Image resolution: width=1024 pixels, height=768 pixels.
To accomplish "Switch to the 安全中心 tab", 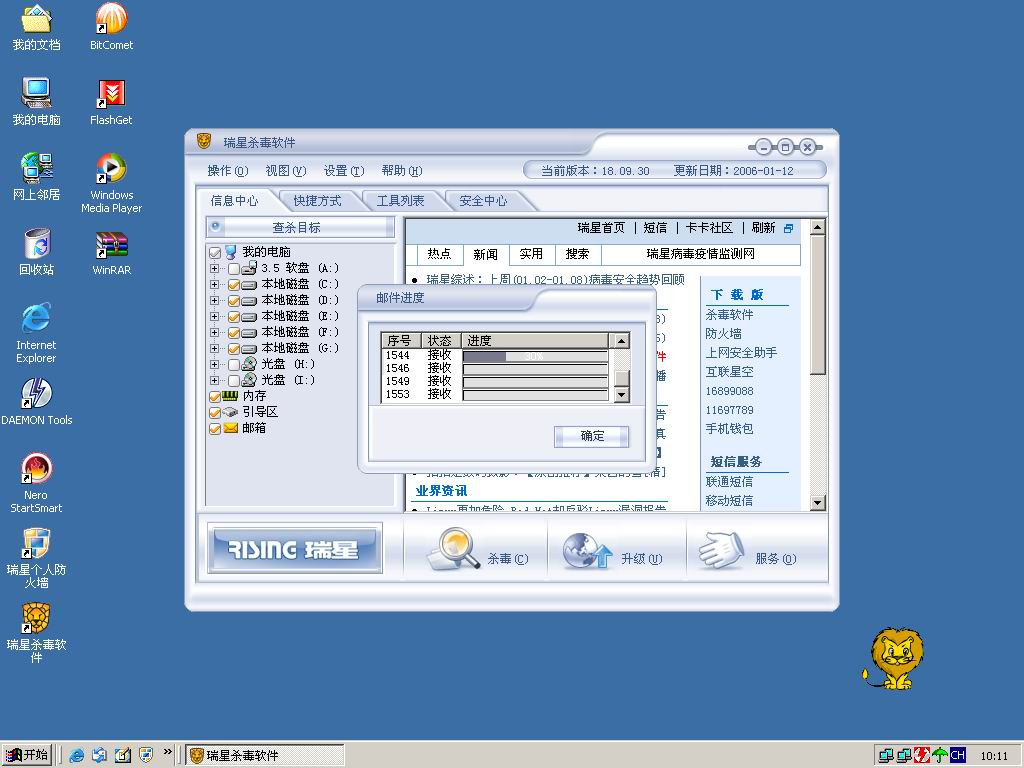I will 483,200.
